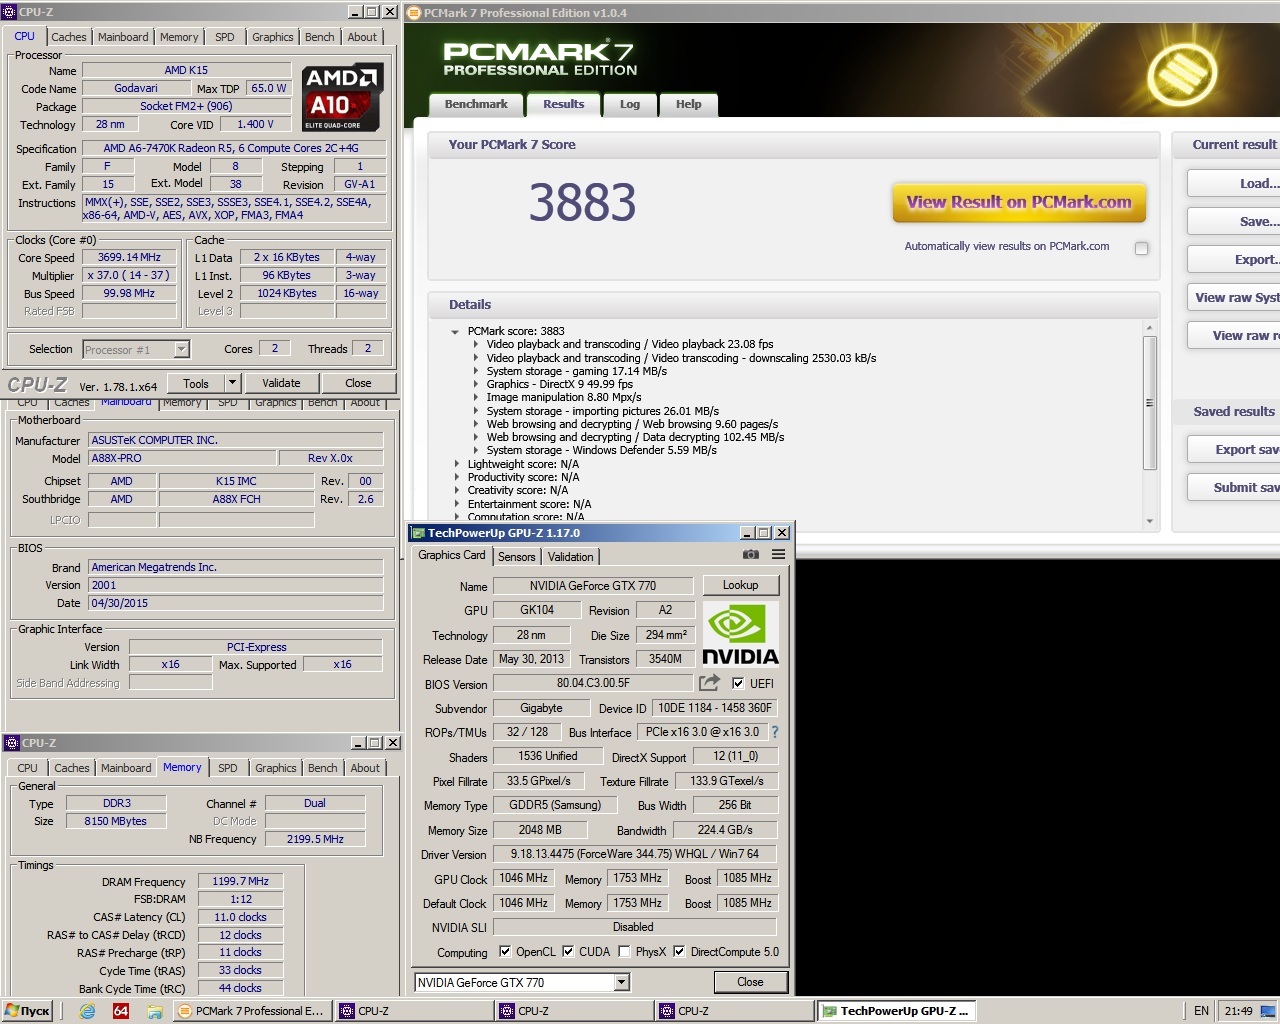Open the GPU-Z hamburger menu icon

pos(778,554)
